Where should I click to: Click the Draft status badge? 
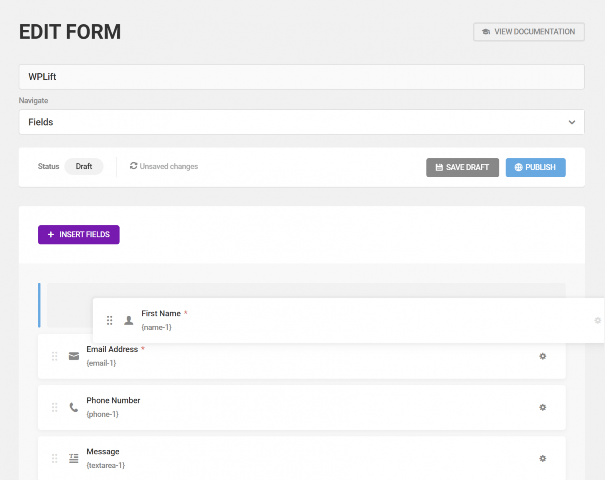click(x=84, y=166)
